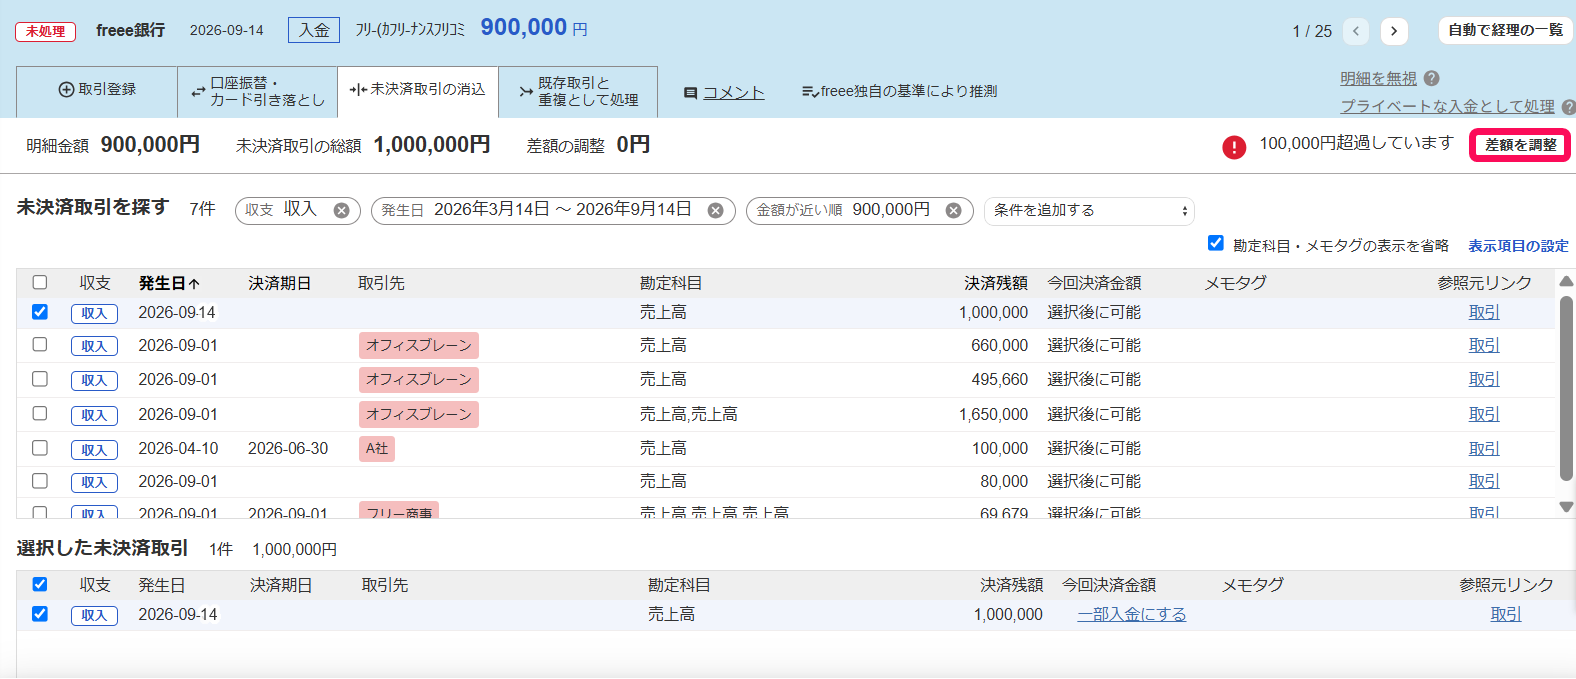Check the A社 row dated 2026-04-10
Viewport: 1576px width, 679px height.
40,448
